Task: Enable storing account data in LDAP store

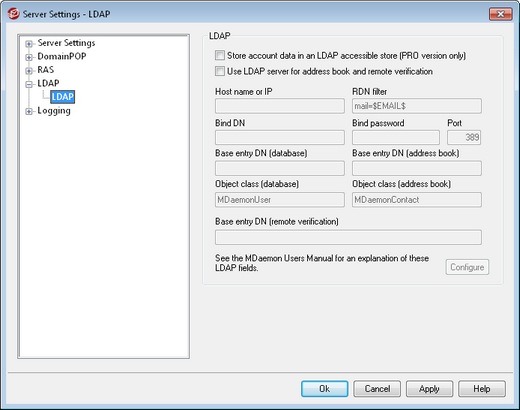Action: [x=220, y=55]
